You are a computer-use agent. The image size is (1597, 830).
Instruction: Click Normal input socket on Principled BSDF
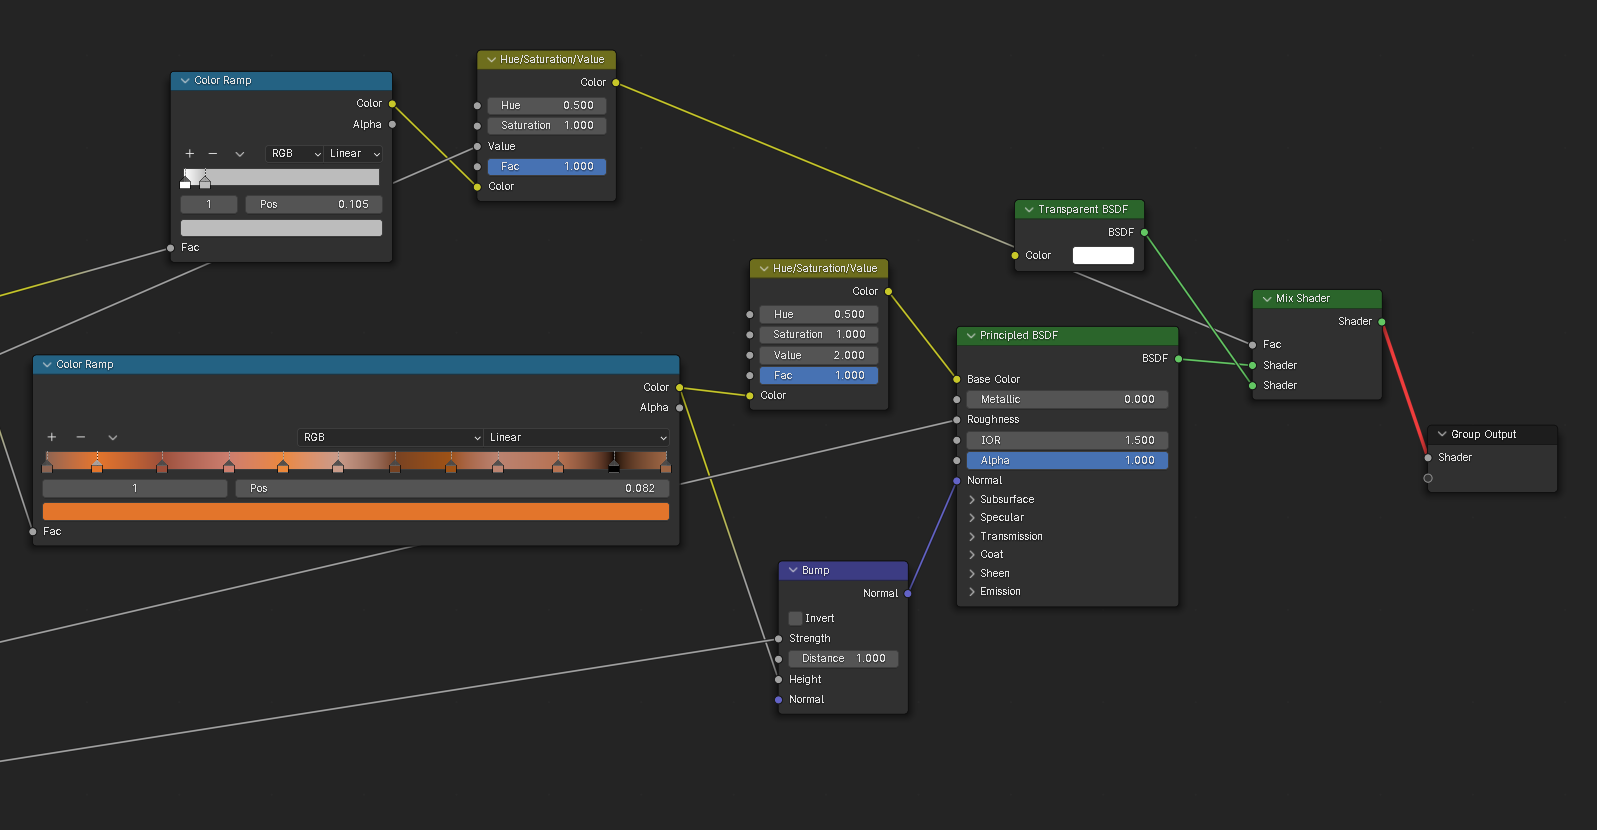click(957, 481)
